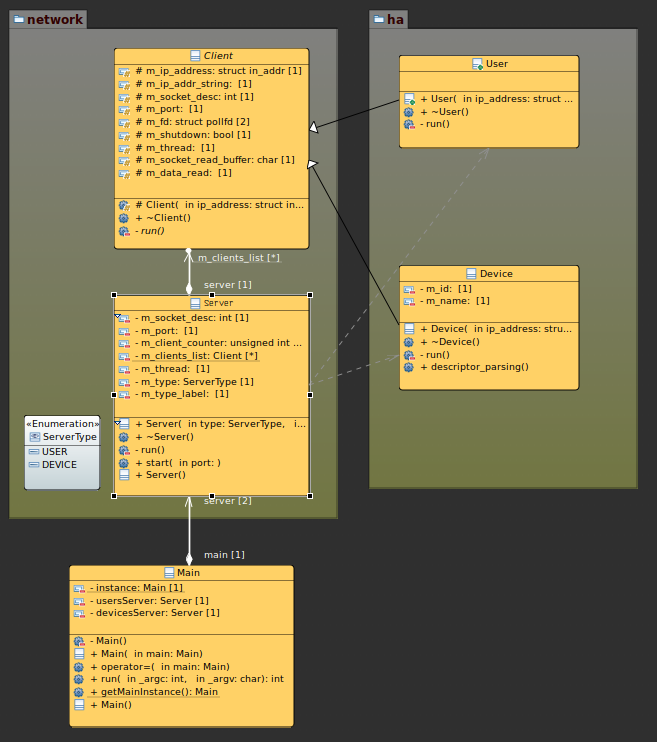The height and width of the screenshot is (742, 657).
Task: Click the gear icon beside ~Client()
Action: (124, 218)
